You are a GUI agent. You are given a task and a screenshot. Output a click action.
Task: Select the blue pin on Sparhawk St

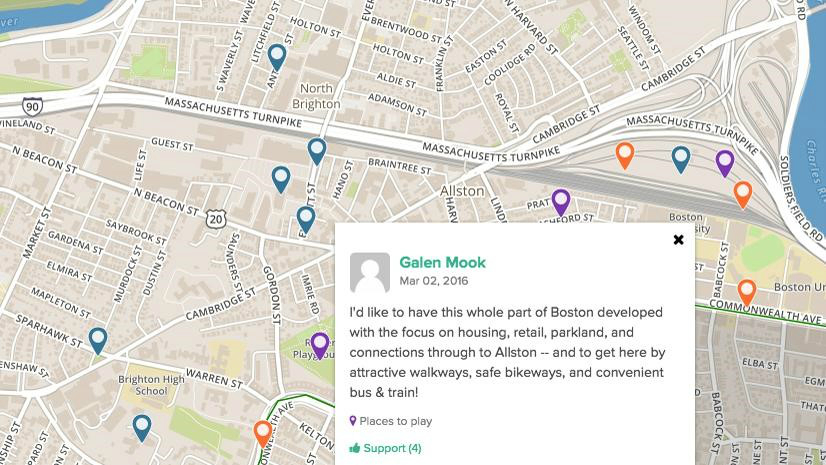pyautogui.click(x=97, y=340)
